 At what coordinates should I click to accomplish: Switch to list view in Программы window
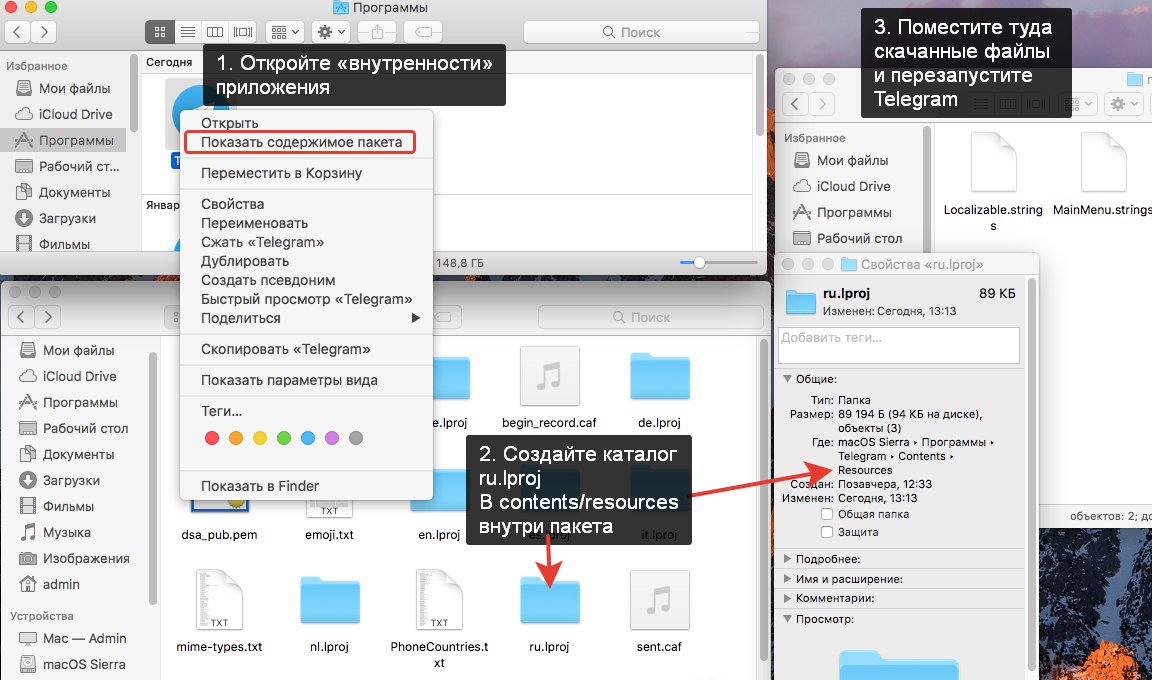tap(187, 32)
